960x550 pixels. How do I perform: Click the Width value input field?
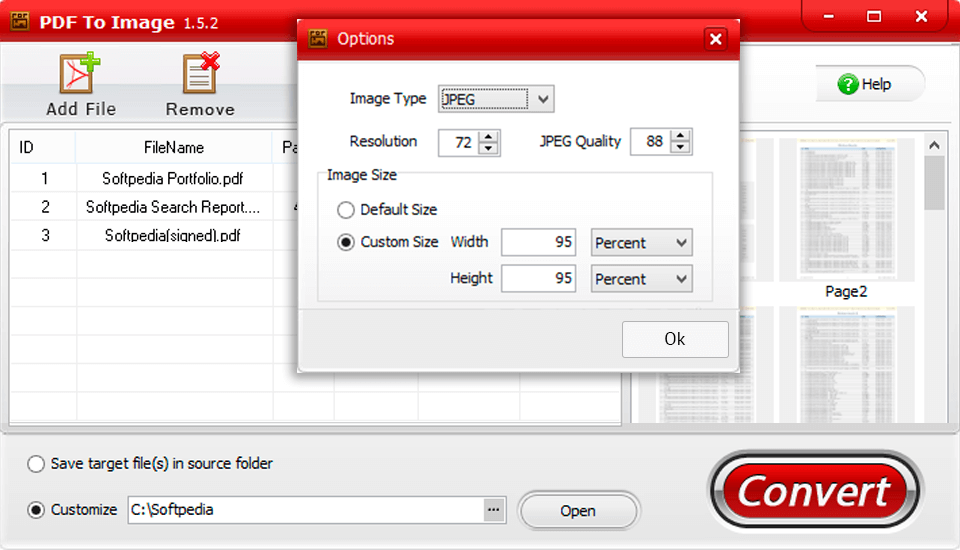(538, 243)
